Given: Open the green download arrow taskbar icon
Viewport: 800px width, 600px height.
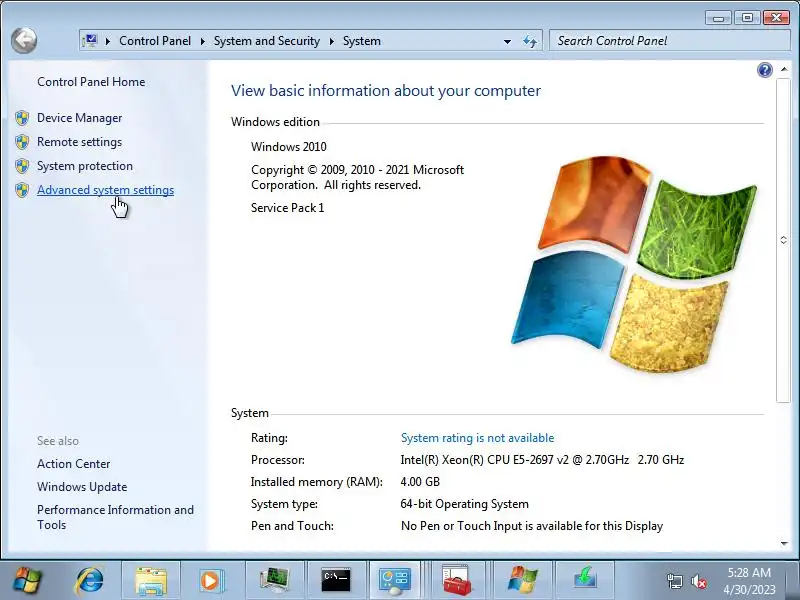Looking at the screenshot, I should 585,580.
